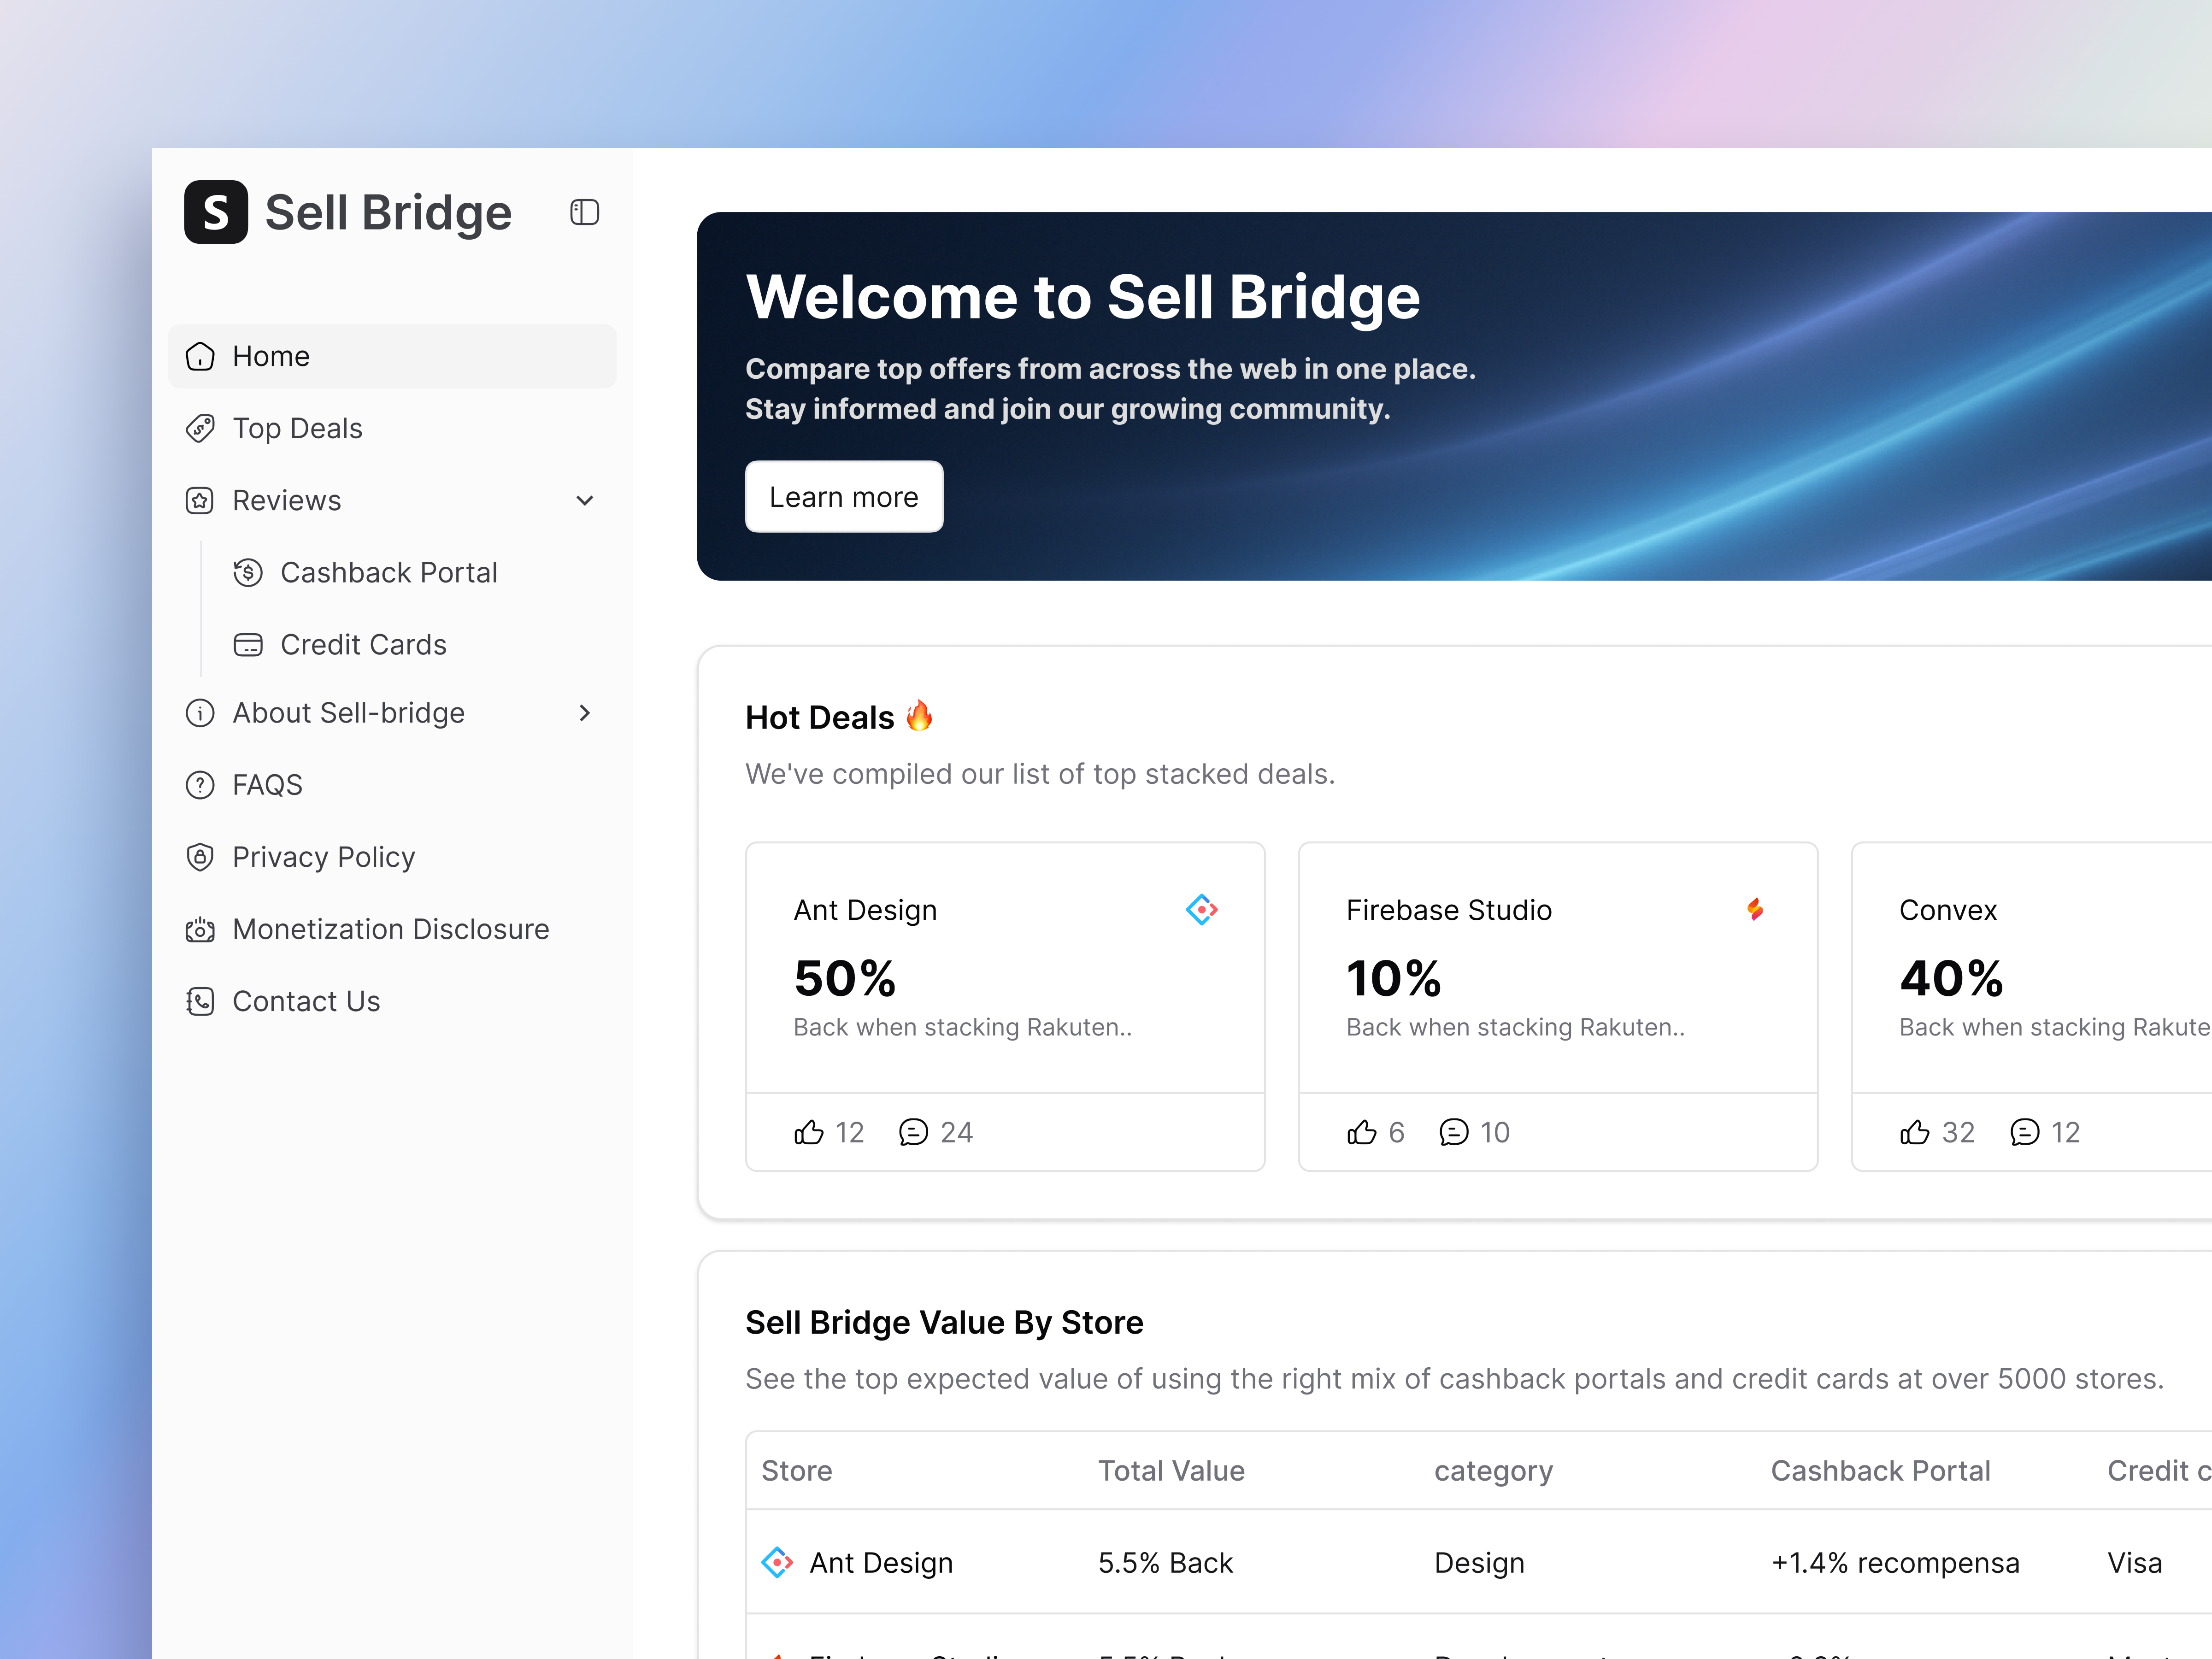Go to Contact Us page
Viewport: 2212px width, 1659px height.
(x=392, y=1001)
